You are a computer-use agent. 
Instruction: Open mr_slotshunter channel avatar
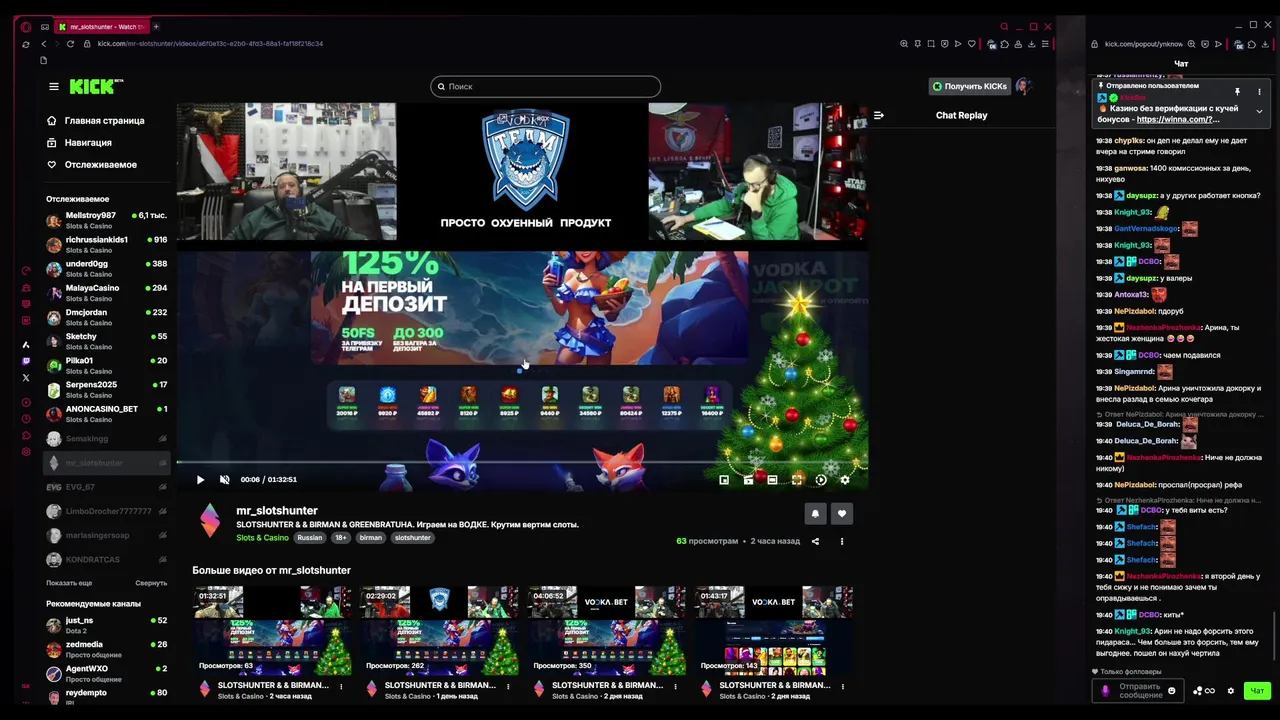(210, 521)
